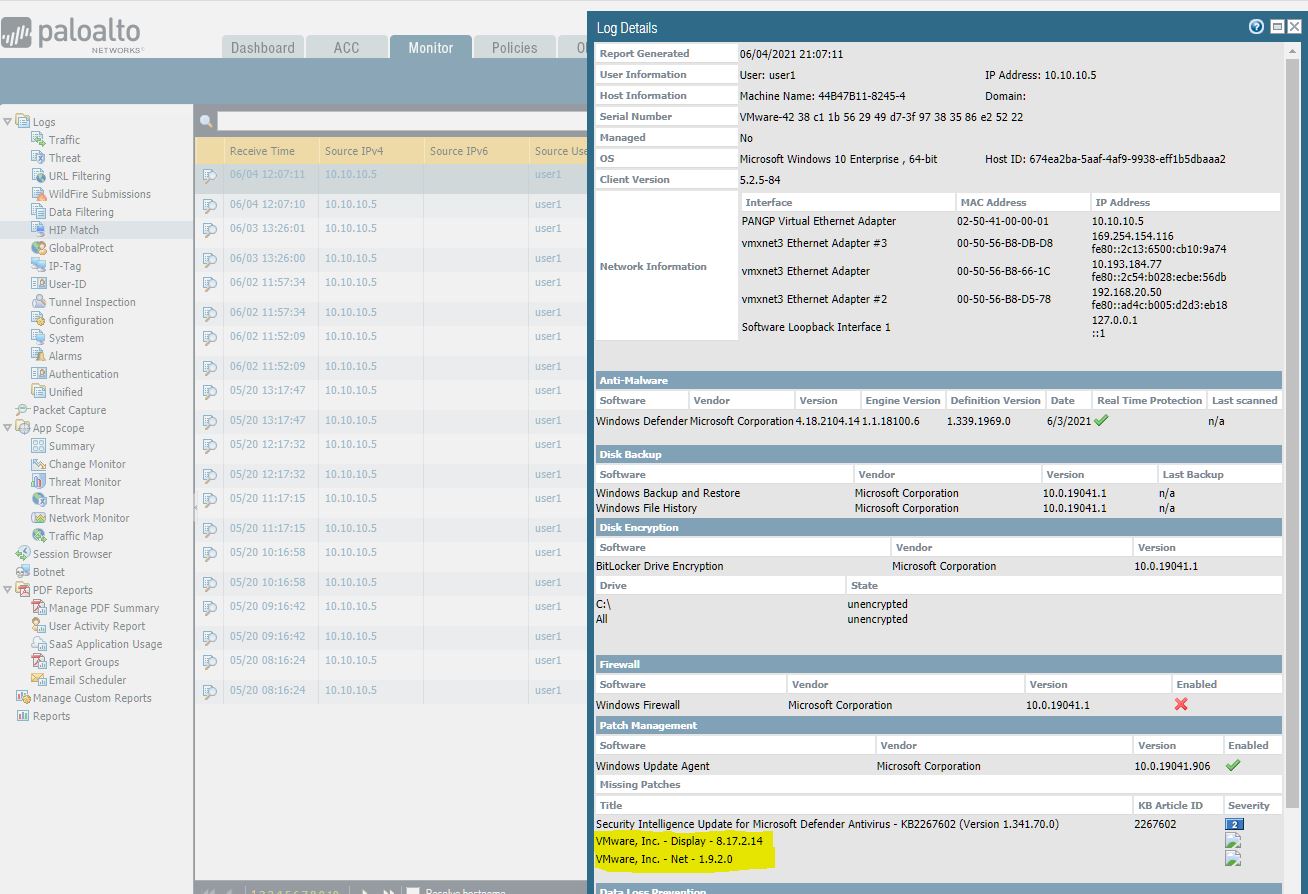Switch to the ACC tab

(x=346, y=46)
